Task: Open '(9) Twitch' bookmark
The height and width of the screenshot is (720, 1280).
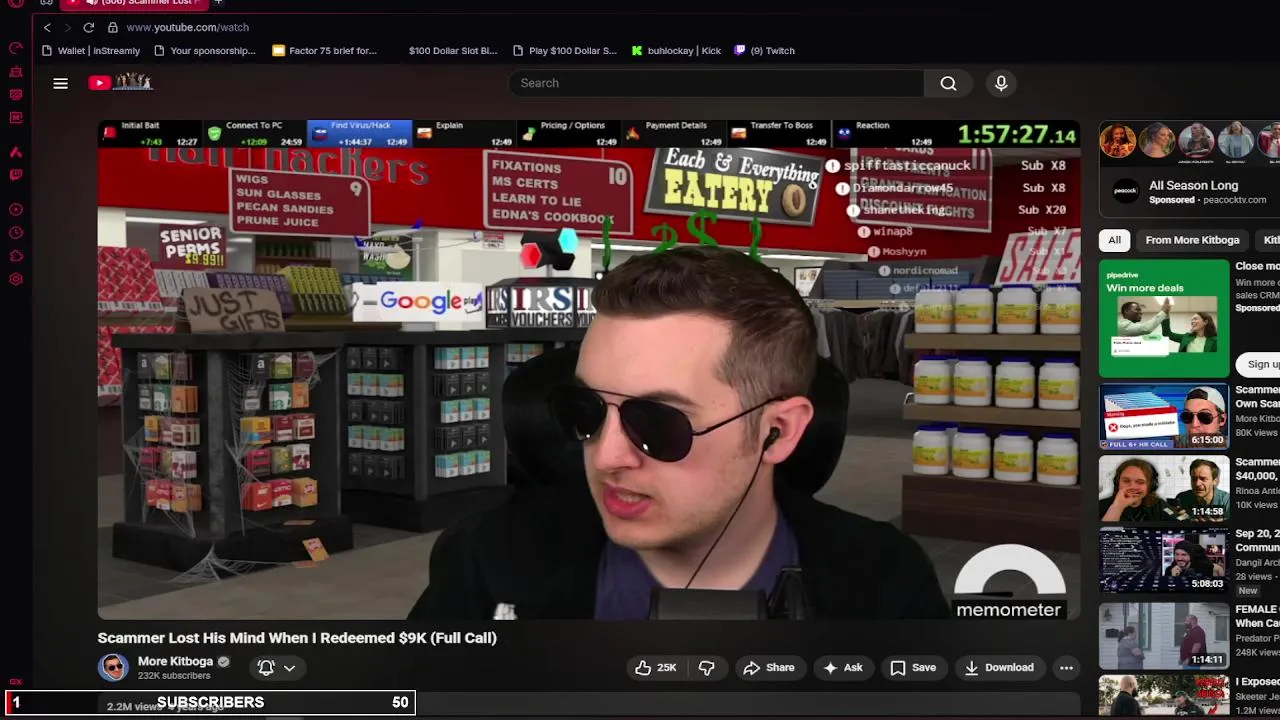Action: point(764,51)
